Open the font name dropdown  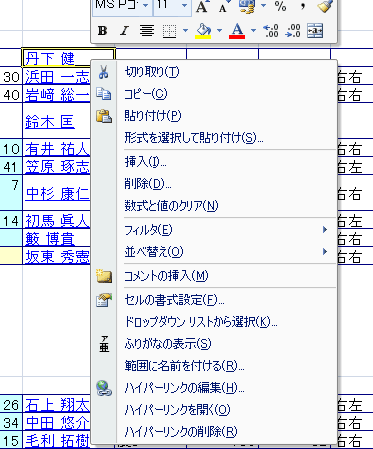click(x=146, y=6)
